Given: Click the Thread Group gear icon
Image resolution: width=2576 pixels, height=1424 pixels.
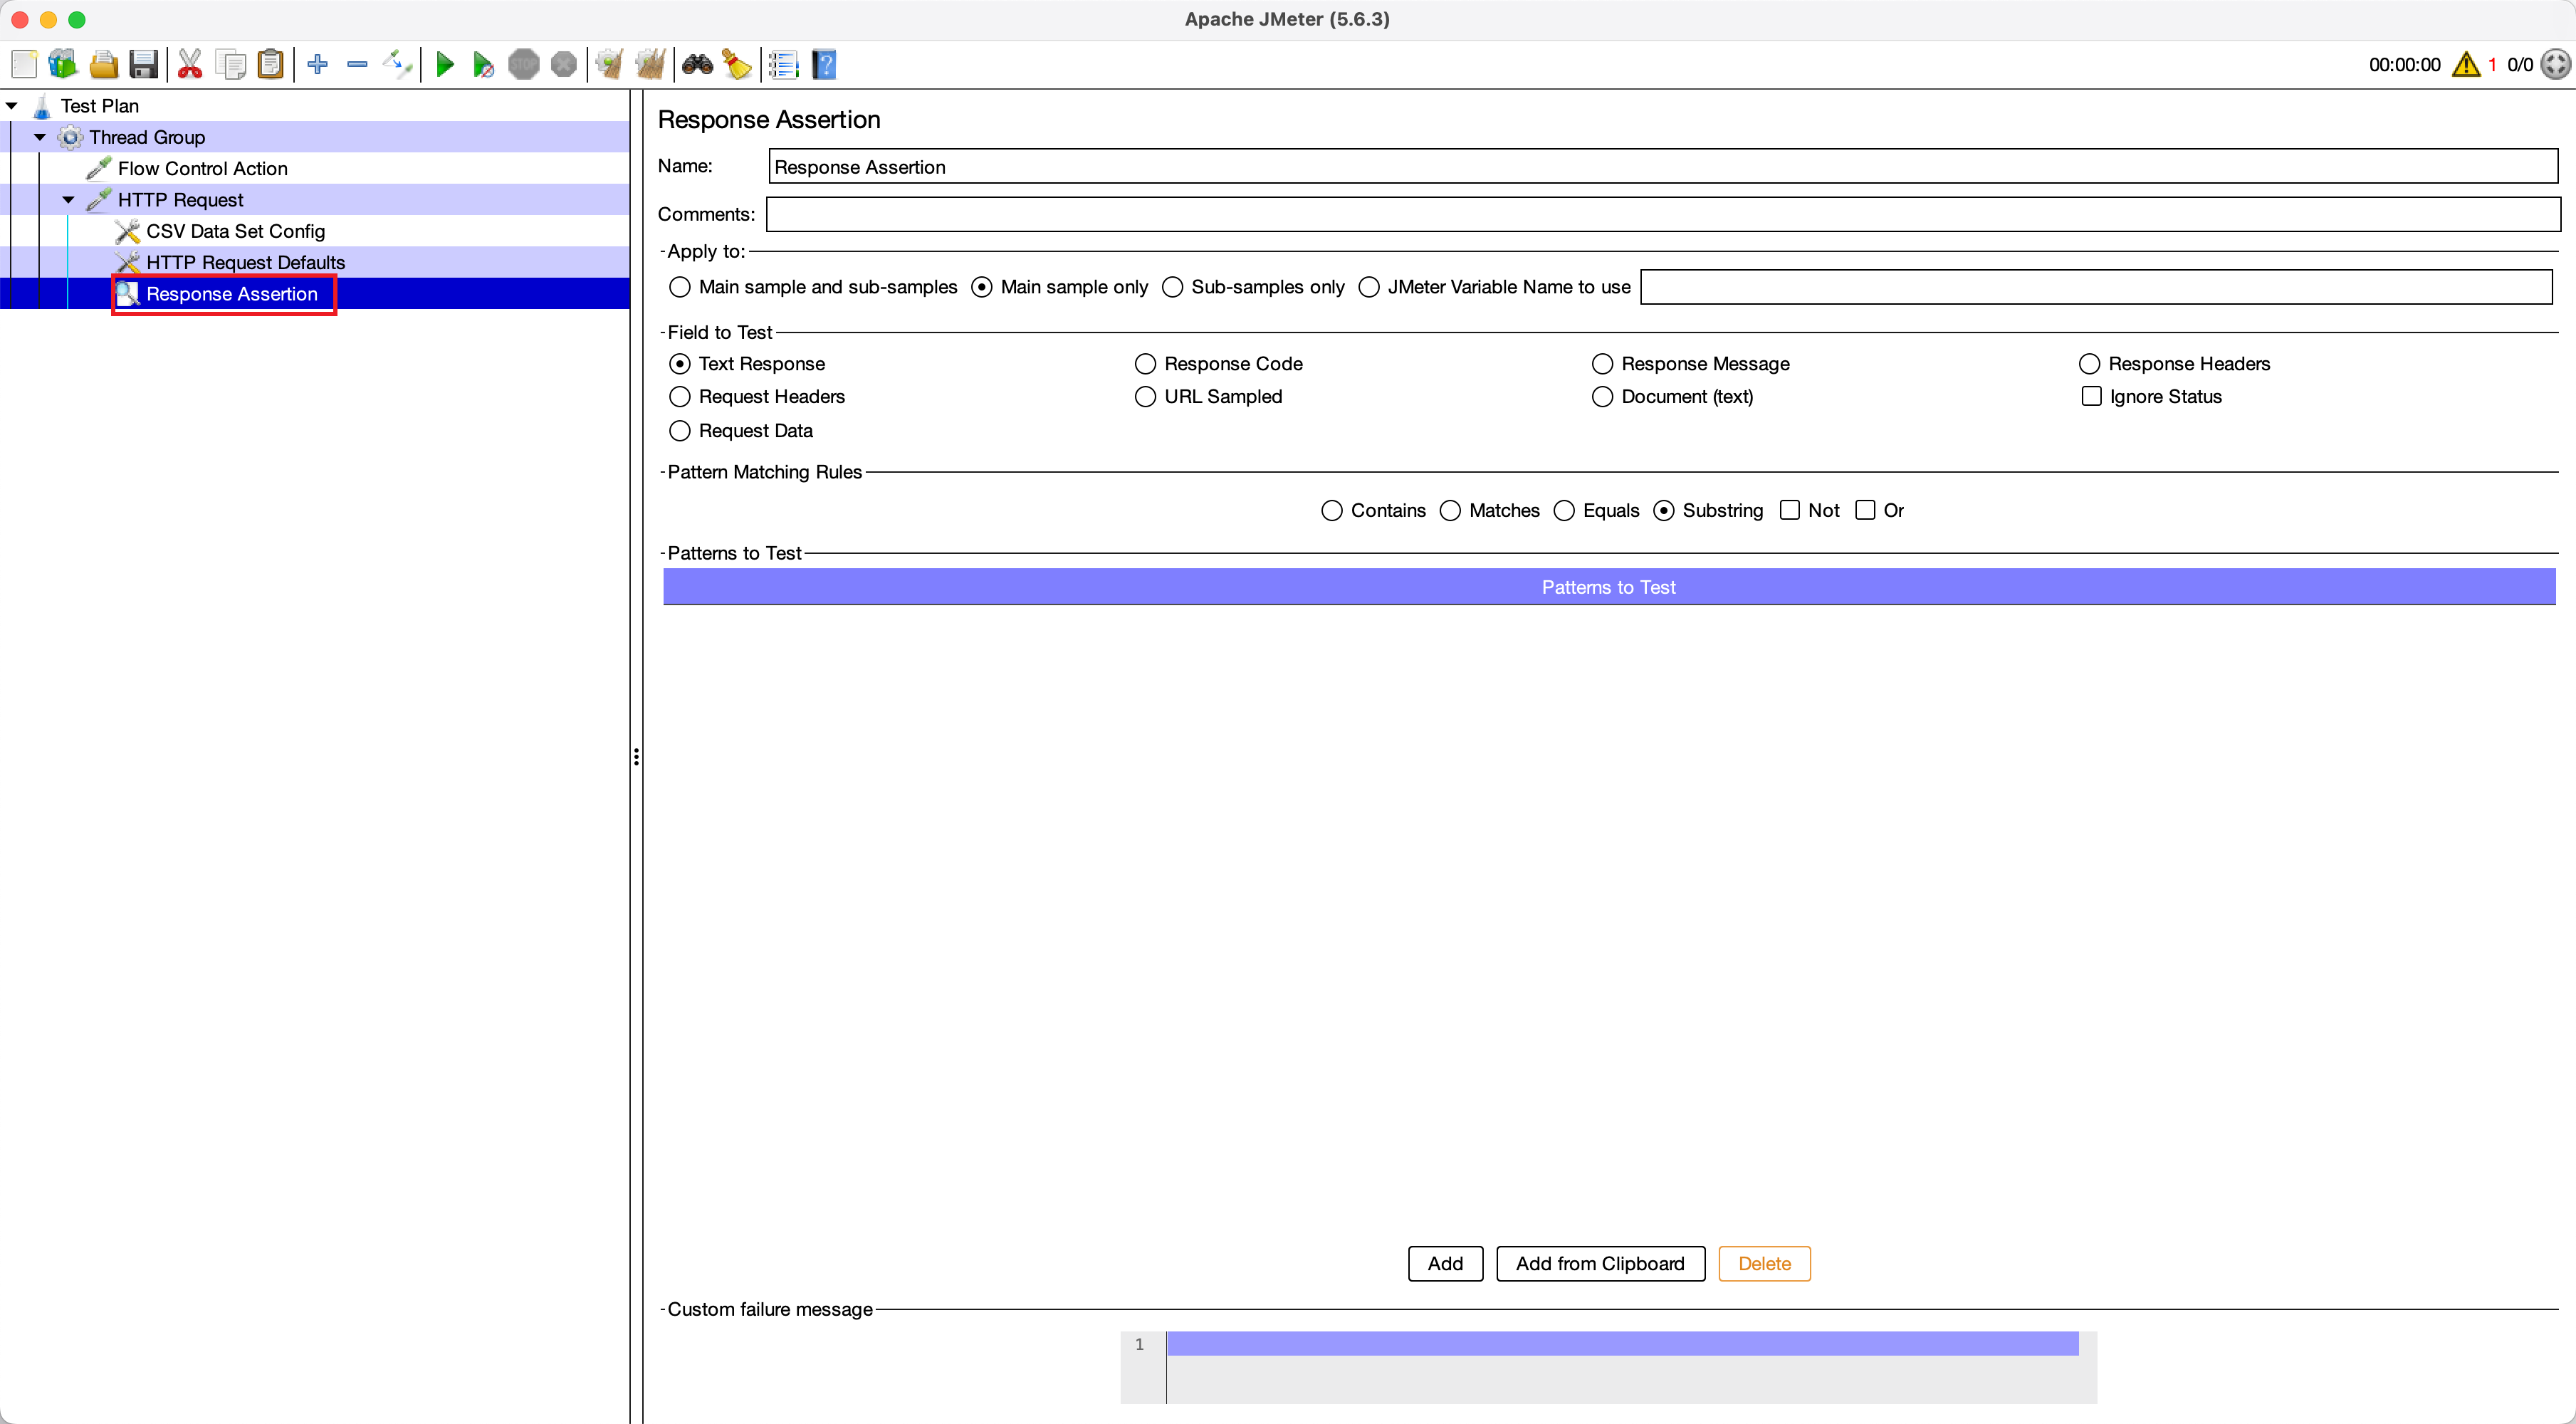Looking at the screenshot, I should (70, 137).
